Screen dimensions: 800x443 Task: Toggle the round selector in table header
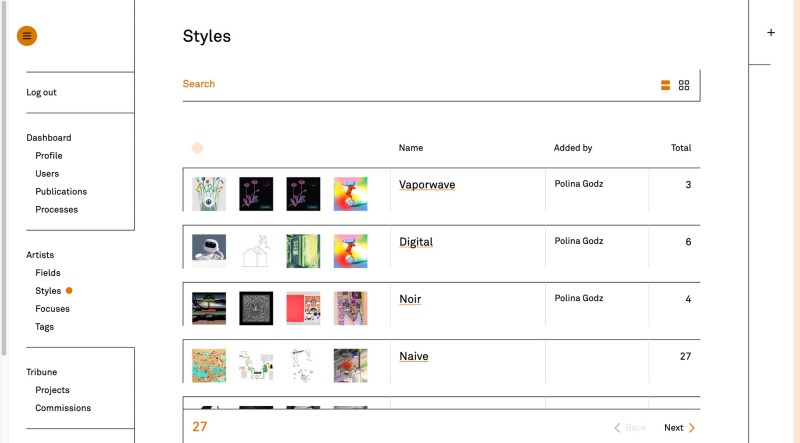[197, 148]
